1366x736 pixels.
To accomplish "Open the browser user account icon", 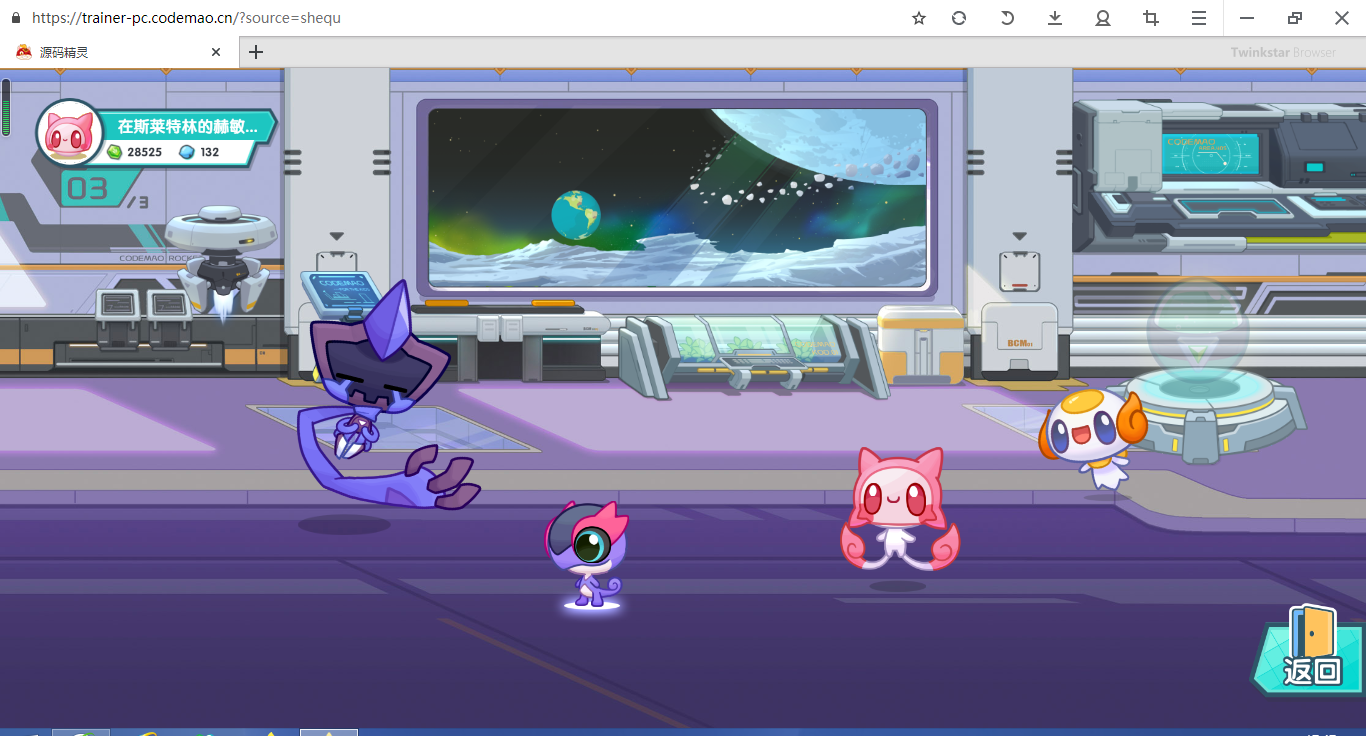I will tap(1103, 18).
